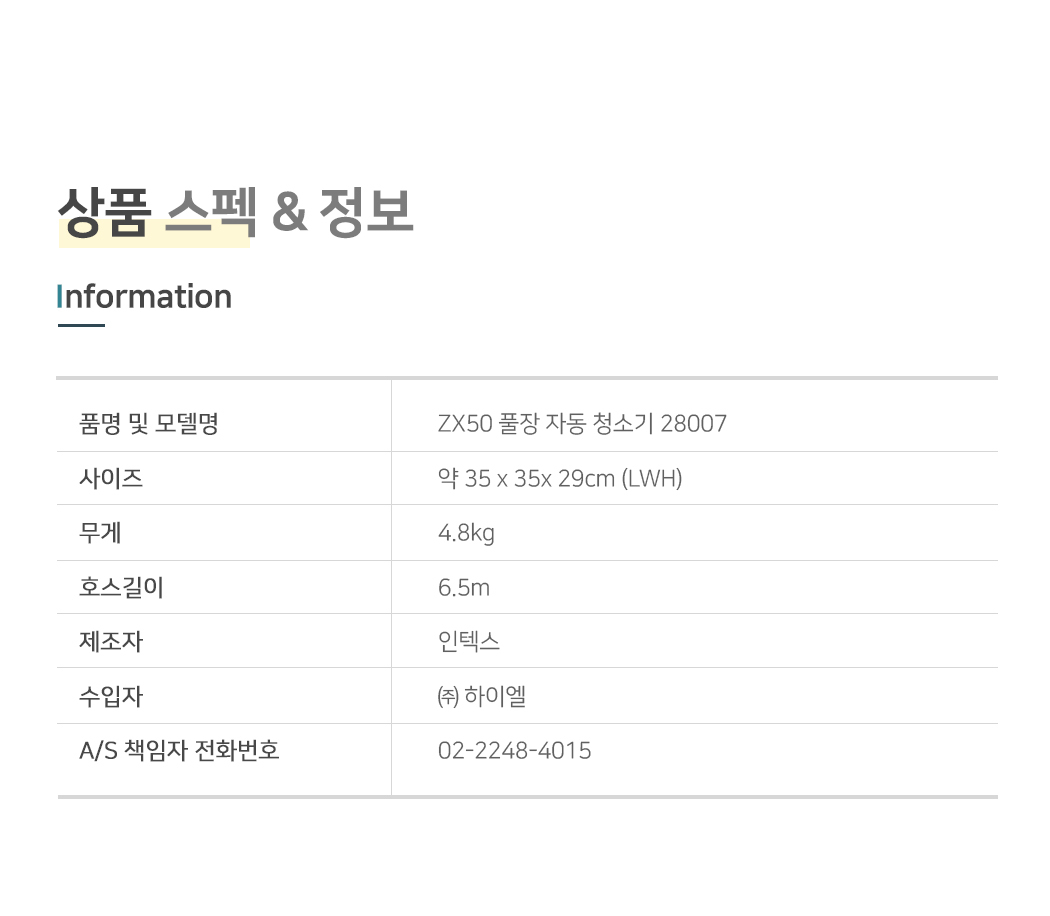Click the '제조자' row label

click(111, 641)
